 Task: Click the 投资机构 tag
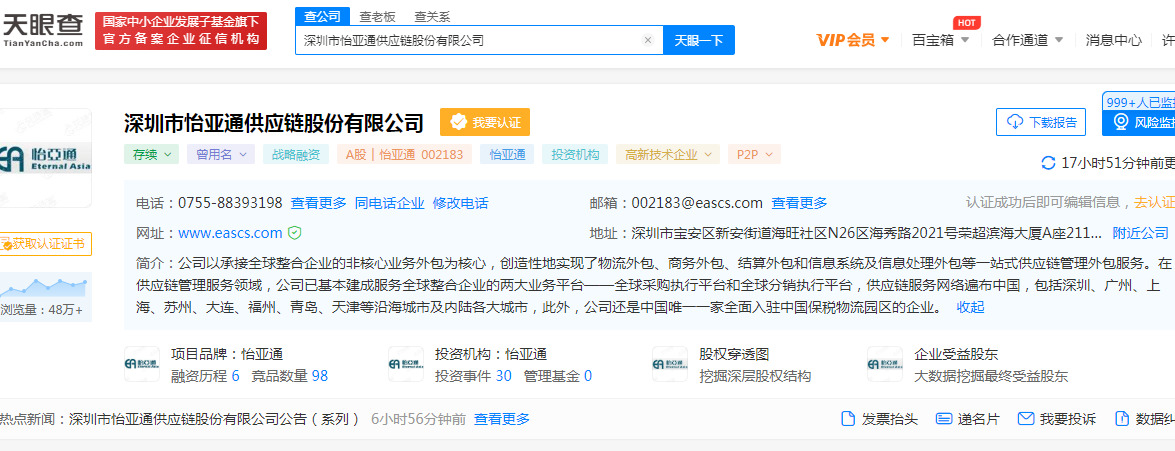575,155
